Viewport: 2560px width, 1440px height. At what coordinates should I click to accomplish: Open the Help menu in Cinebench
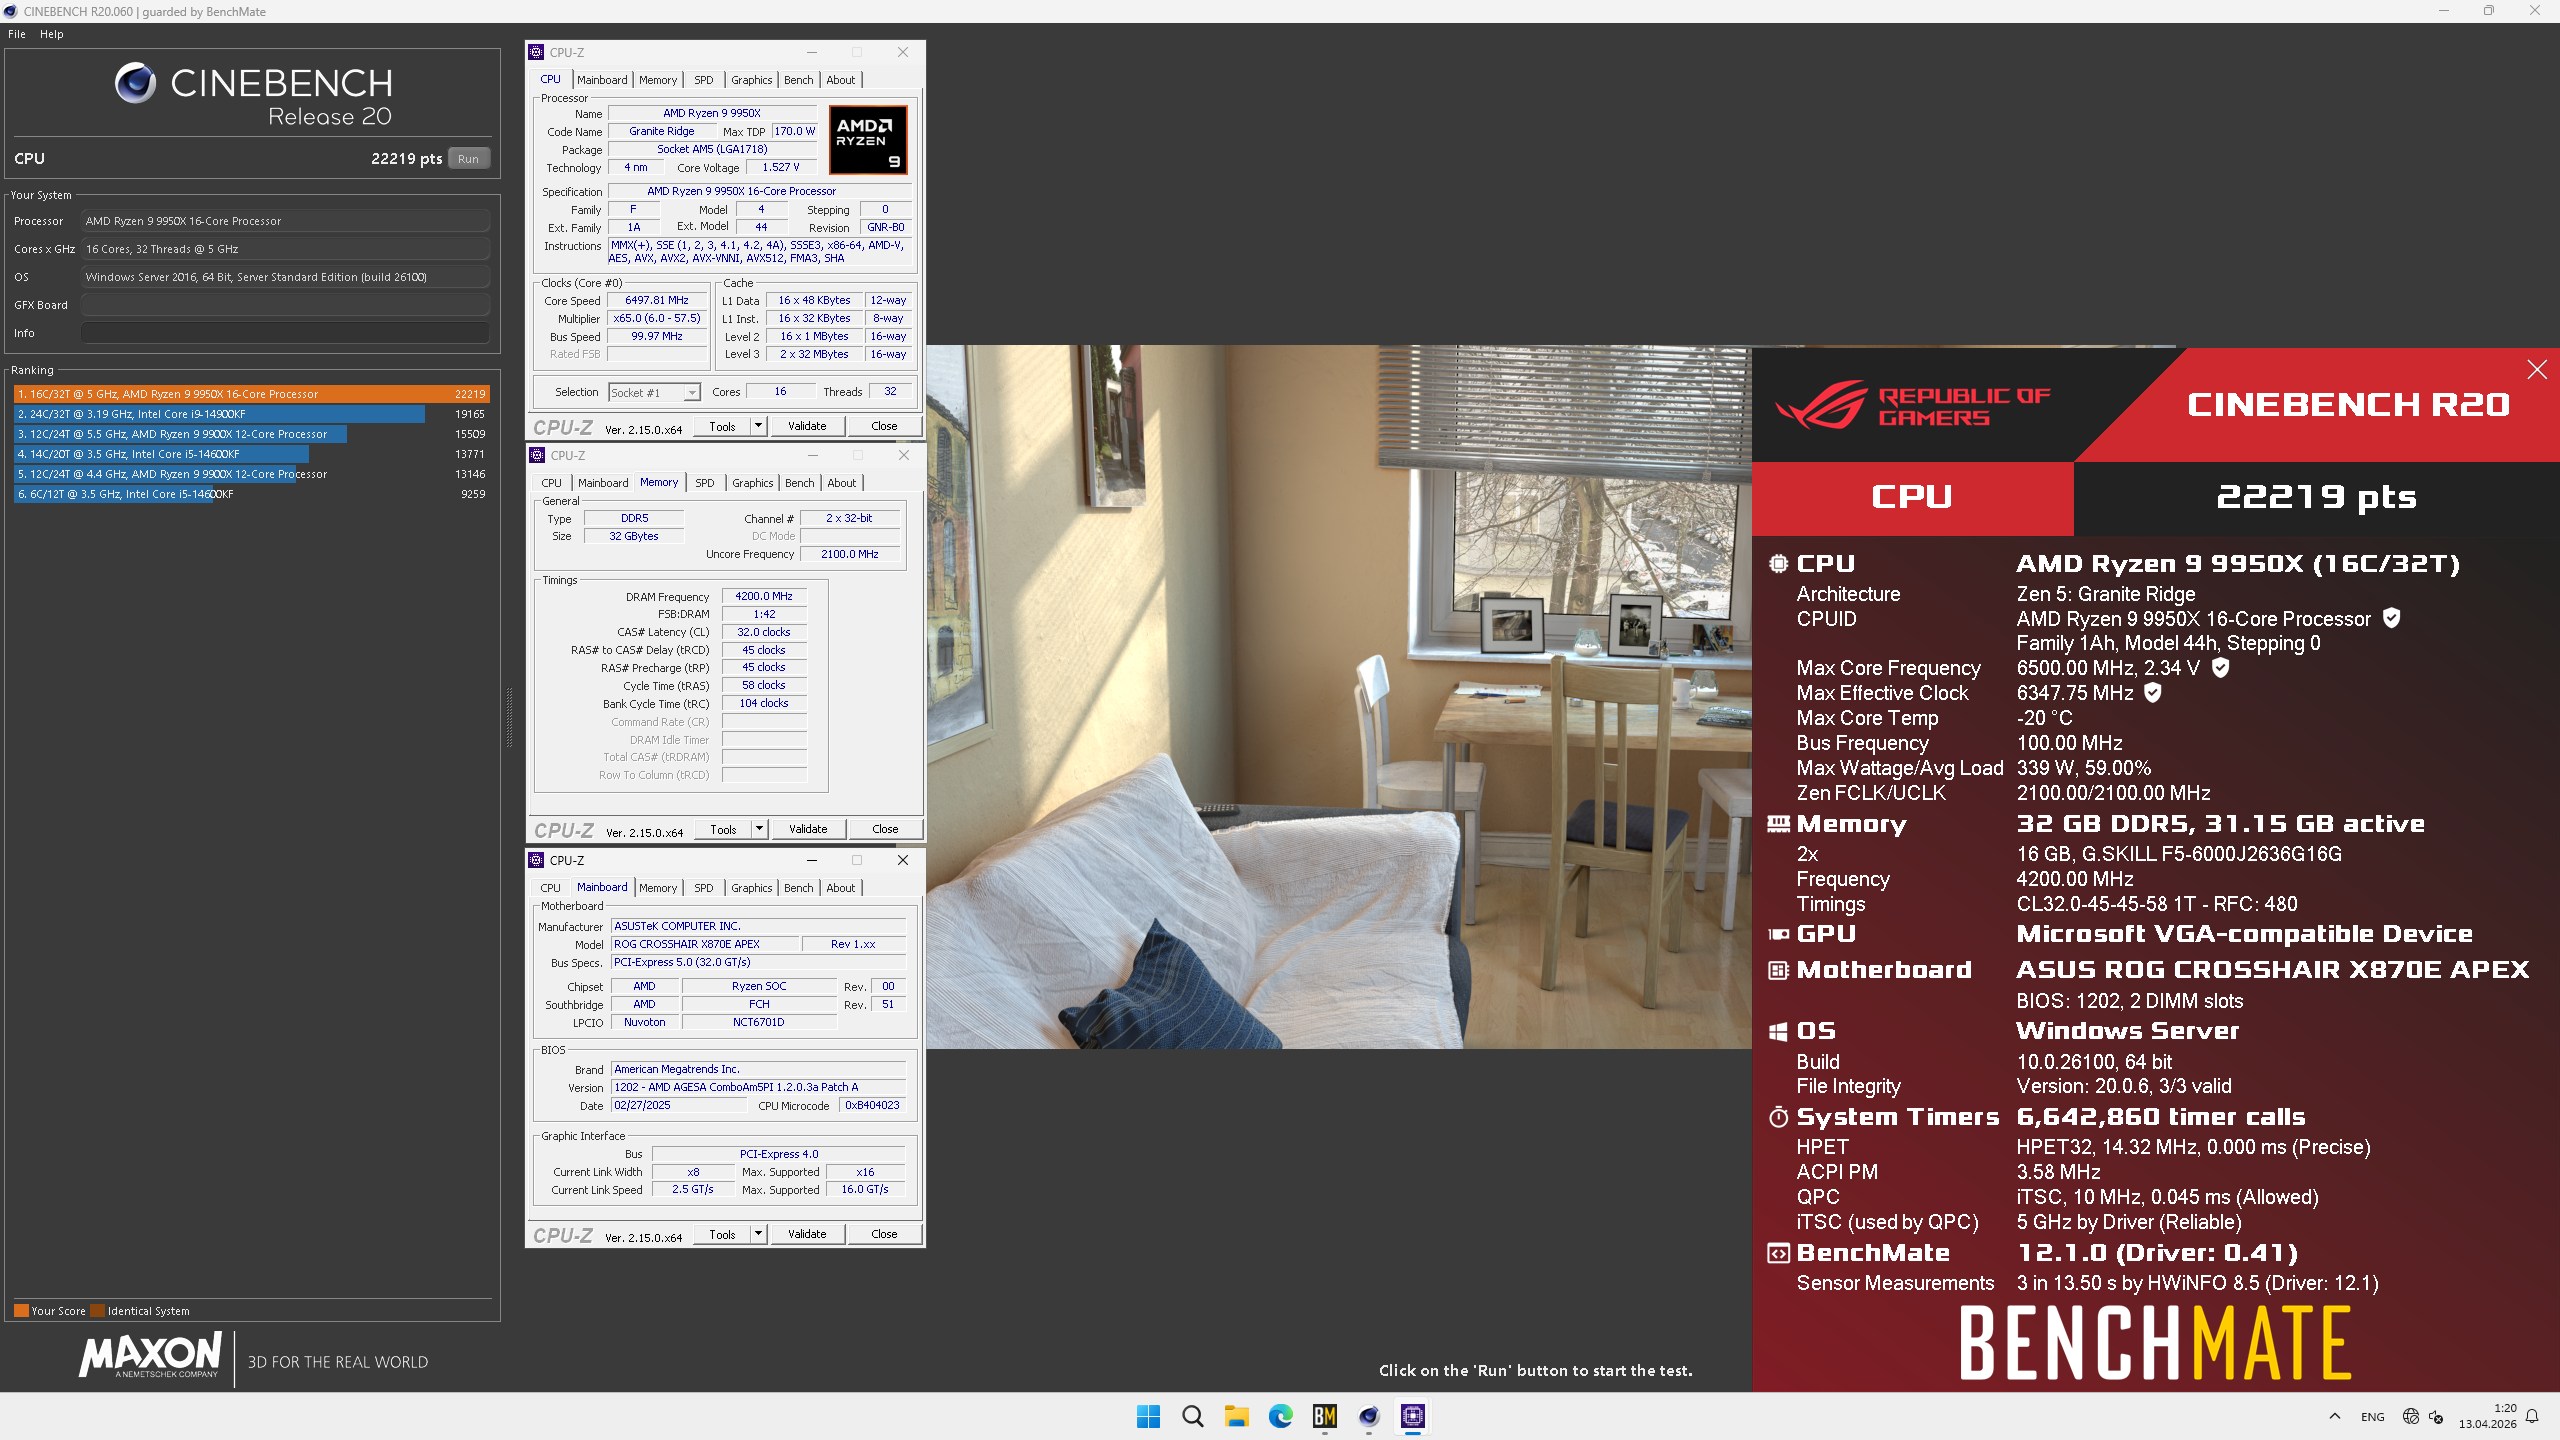click(51, 34)
